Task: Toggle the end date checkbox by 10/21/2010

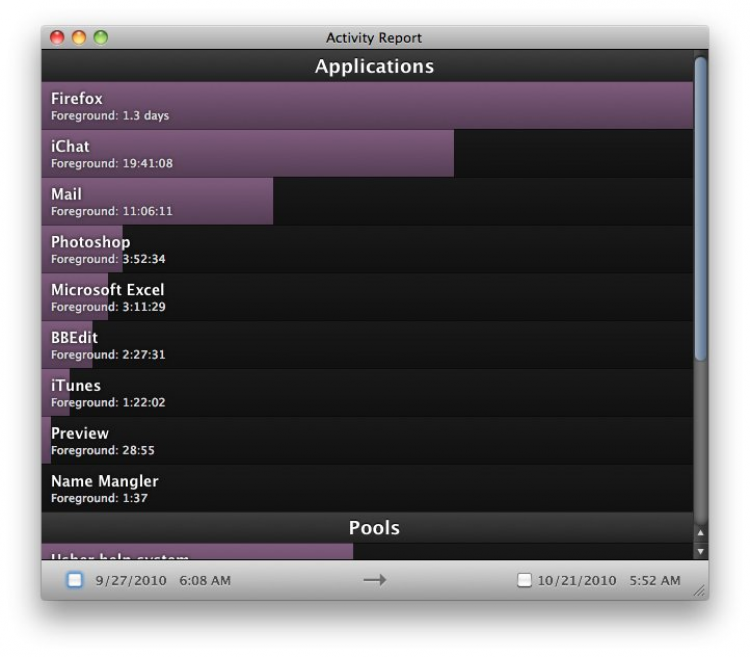Action: coord(524,580)
